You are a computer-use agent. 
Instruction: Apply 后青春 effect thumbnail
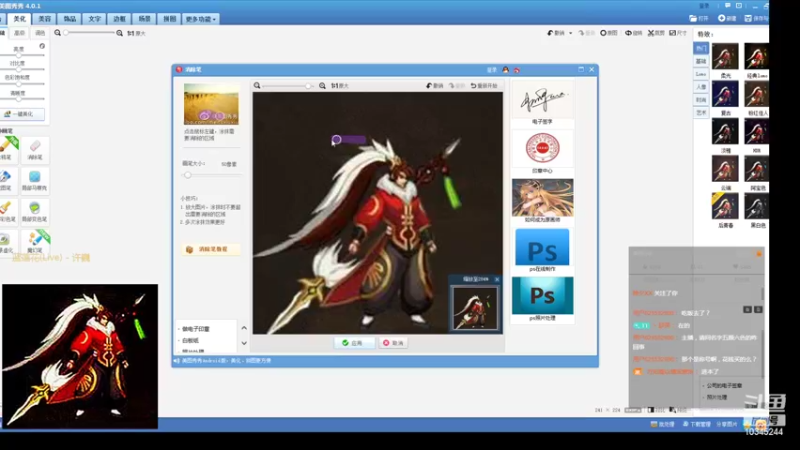click(x=725, y=206)
